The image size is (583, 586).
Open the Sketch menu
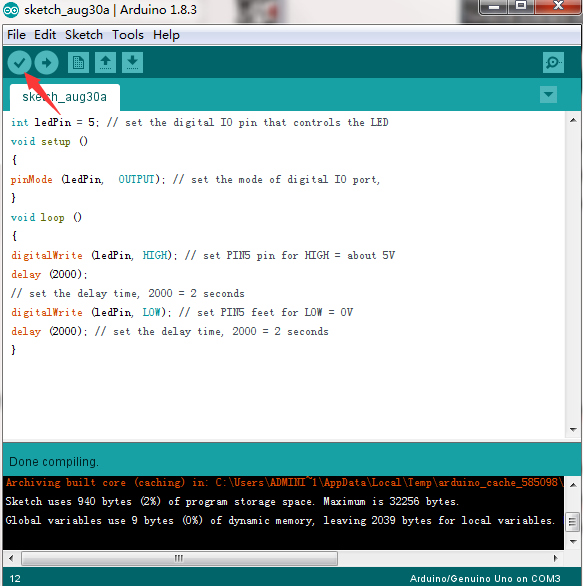pyautogui.click(x=84, y=35)
